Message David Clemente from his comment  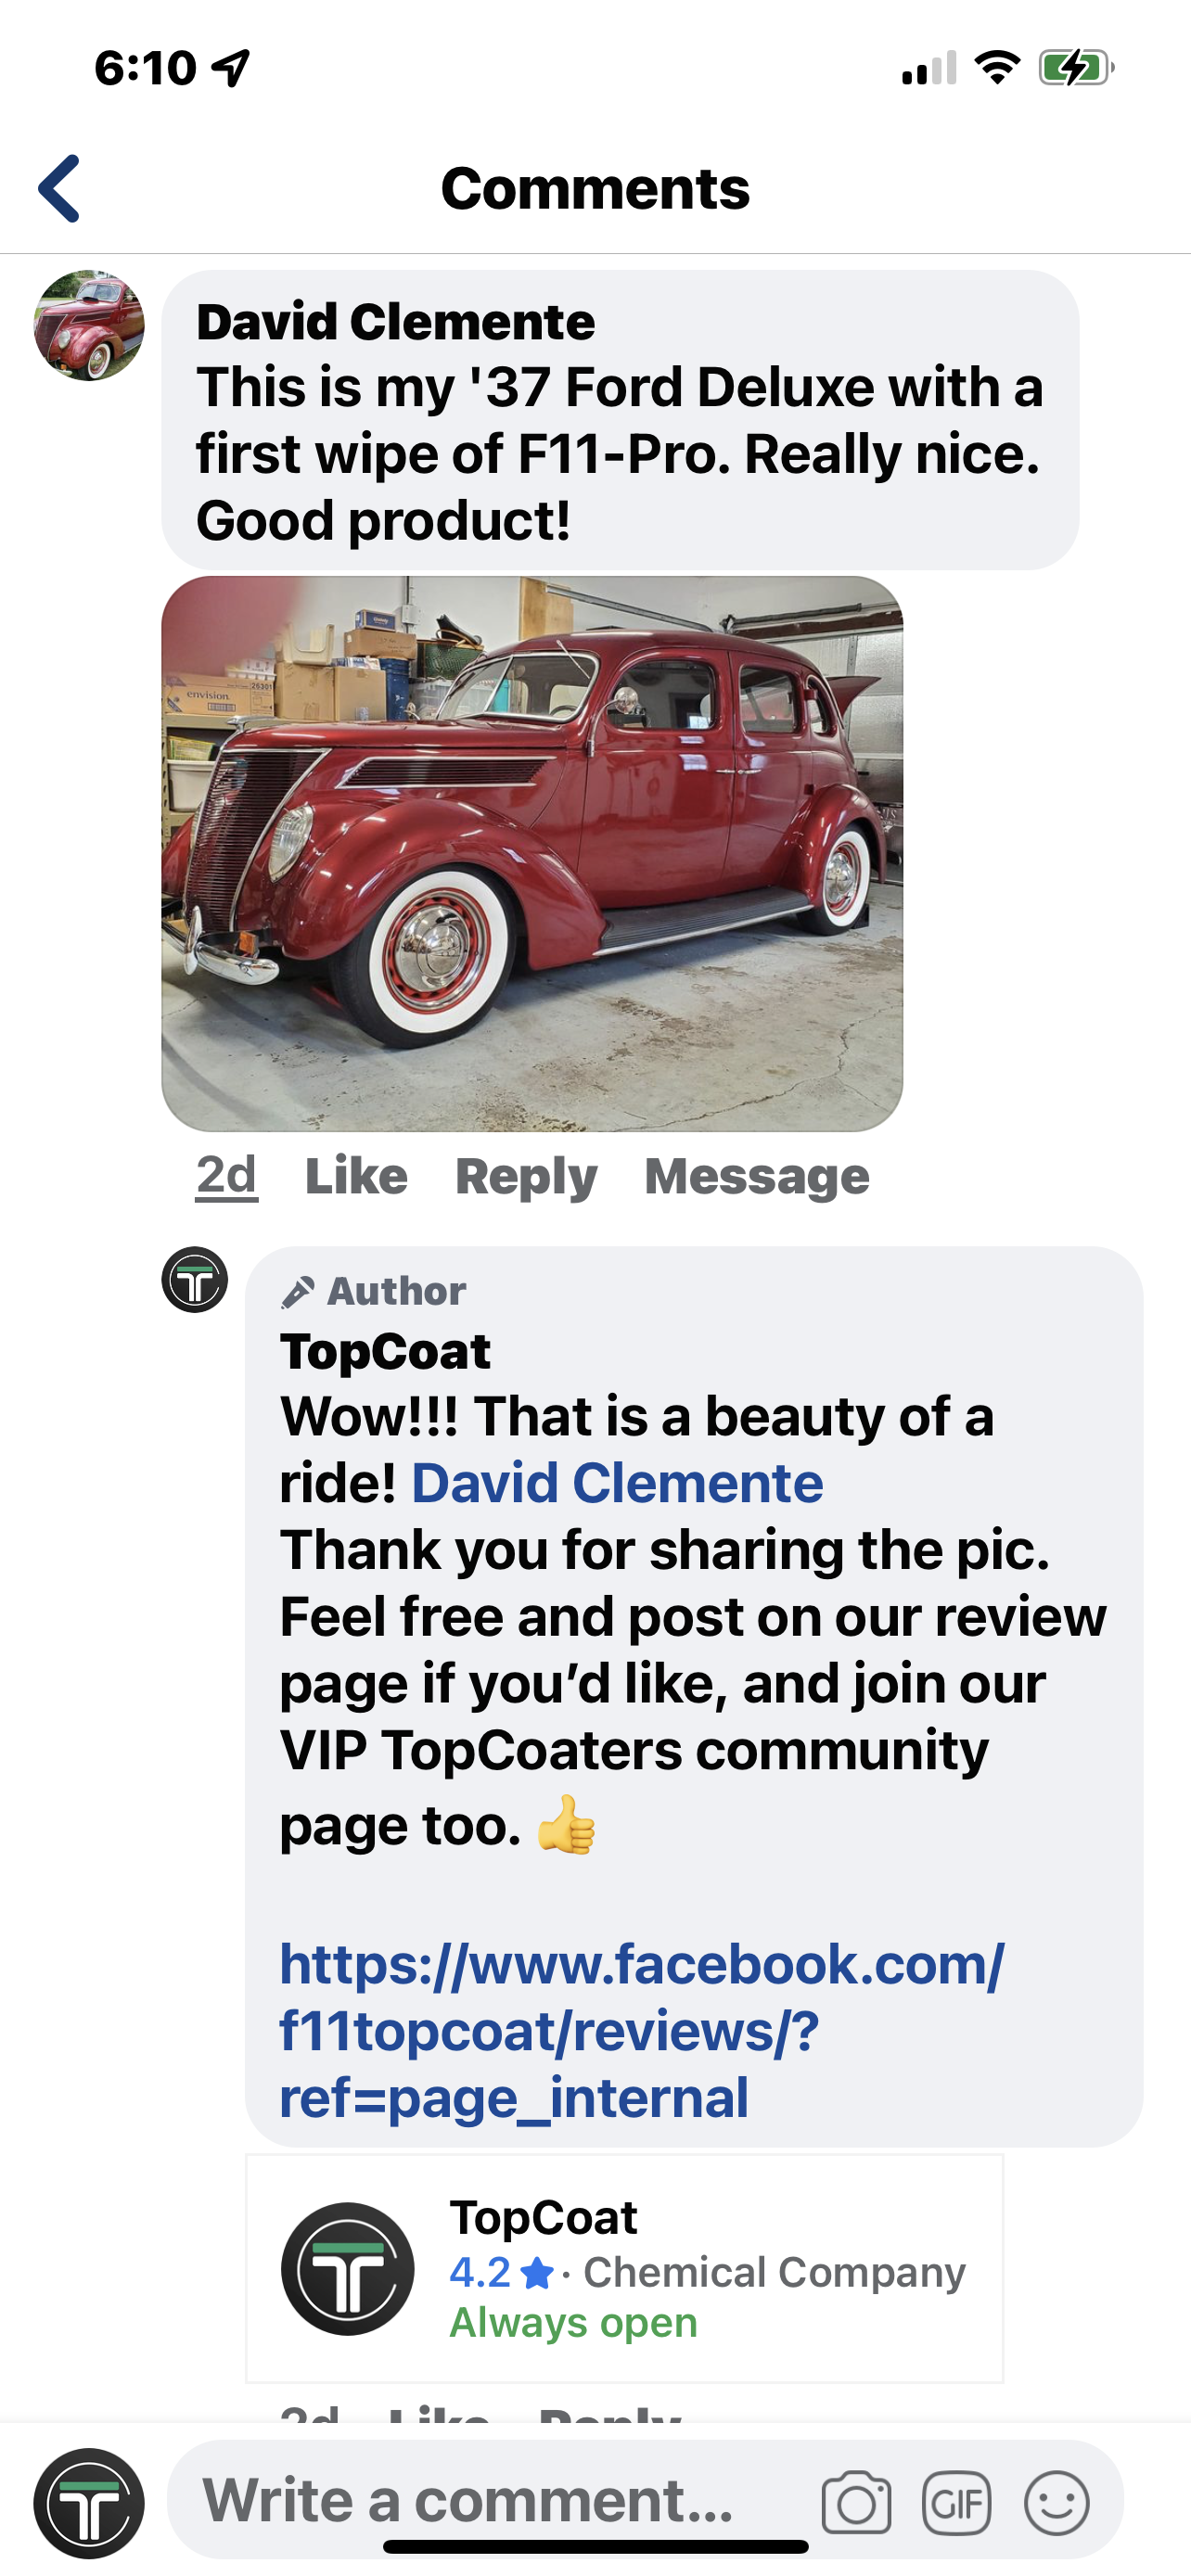(x=757, y=1176)
